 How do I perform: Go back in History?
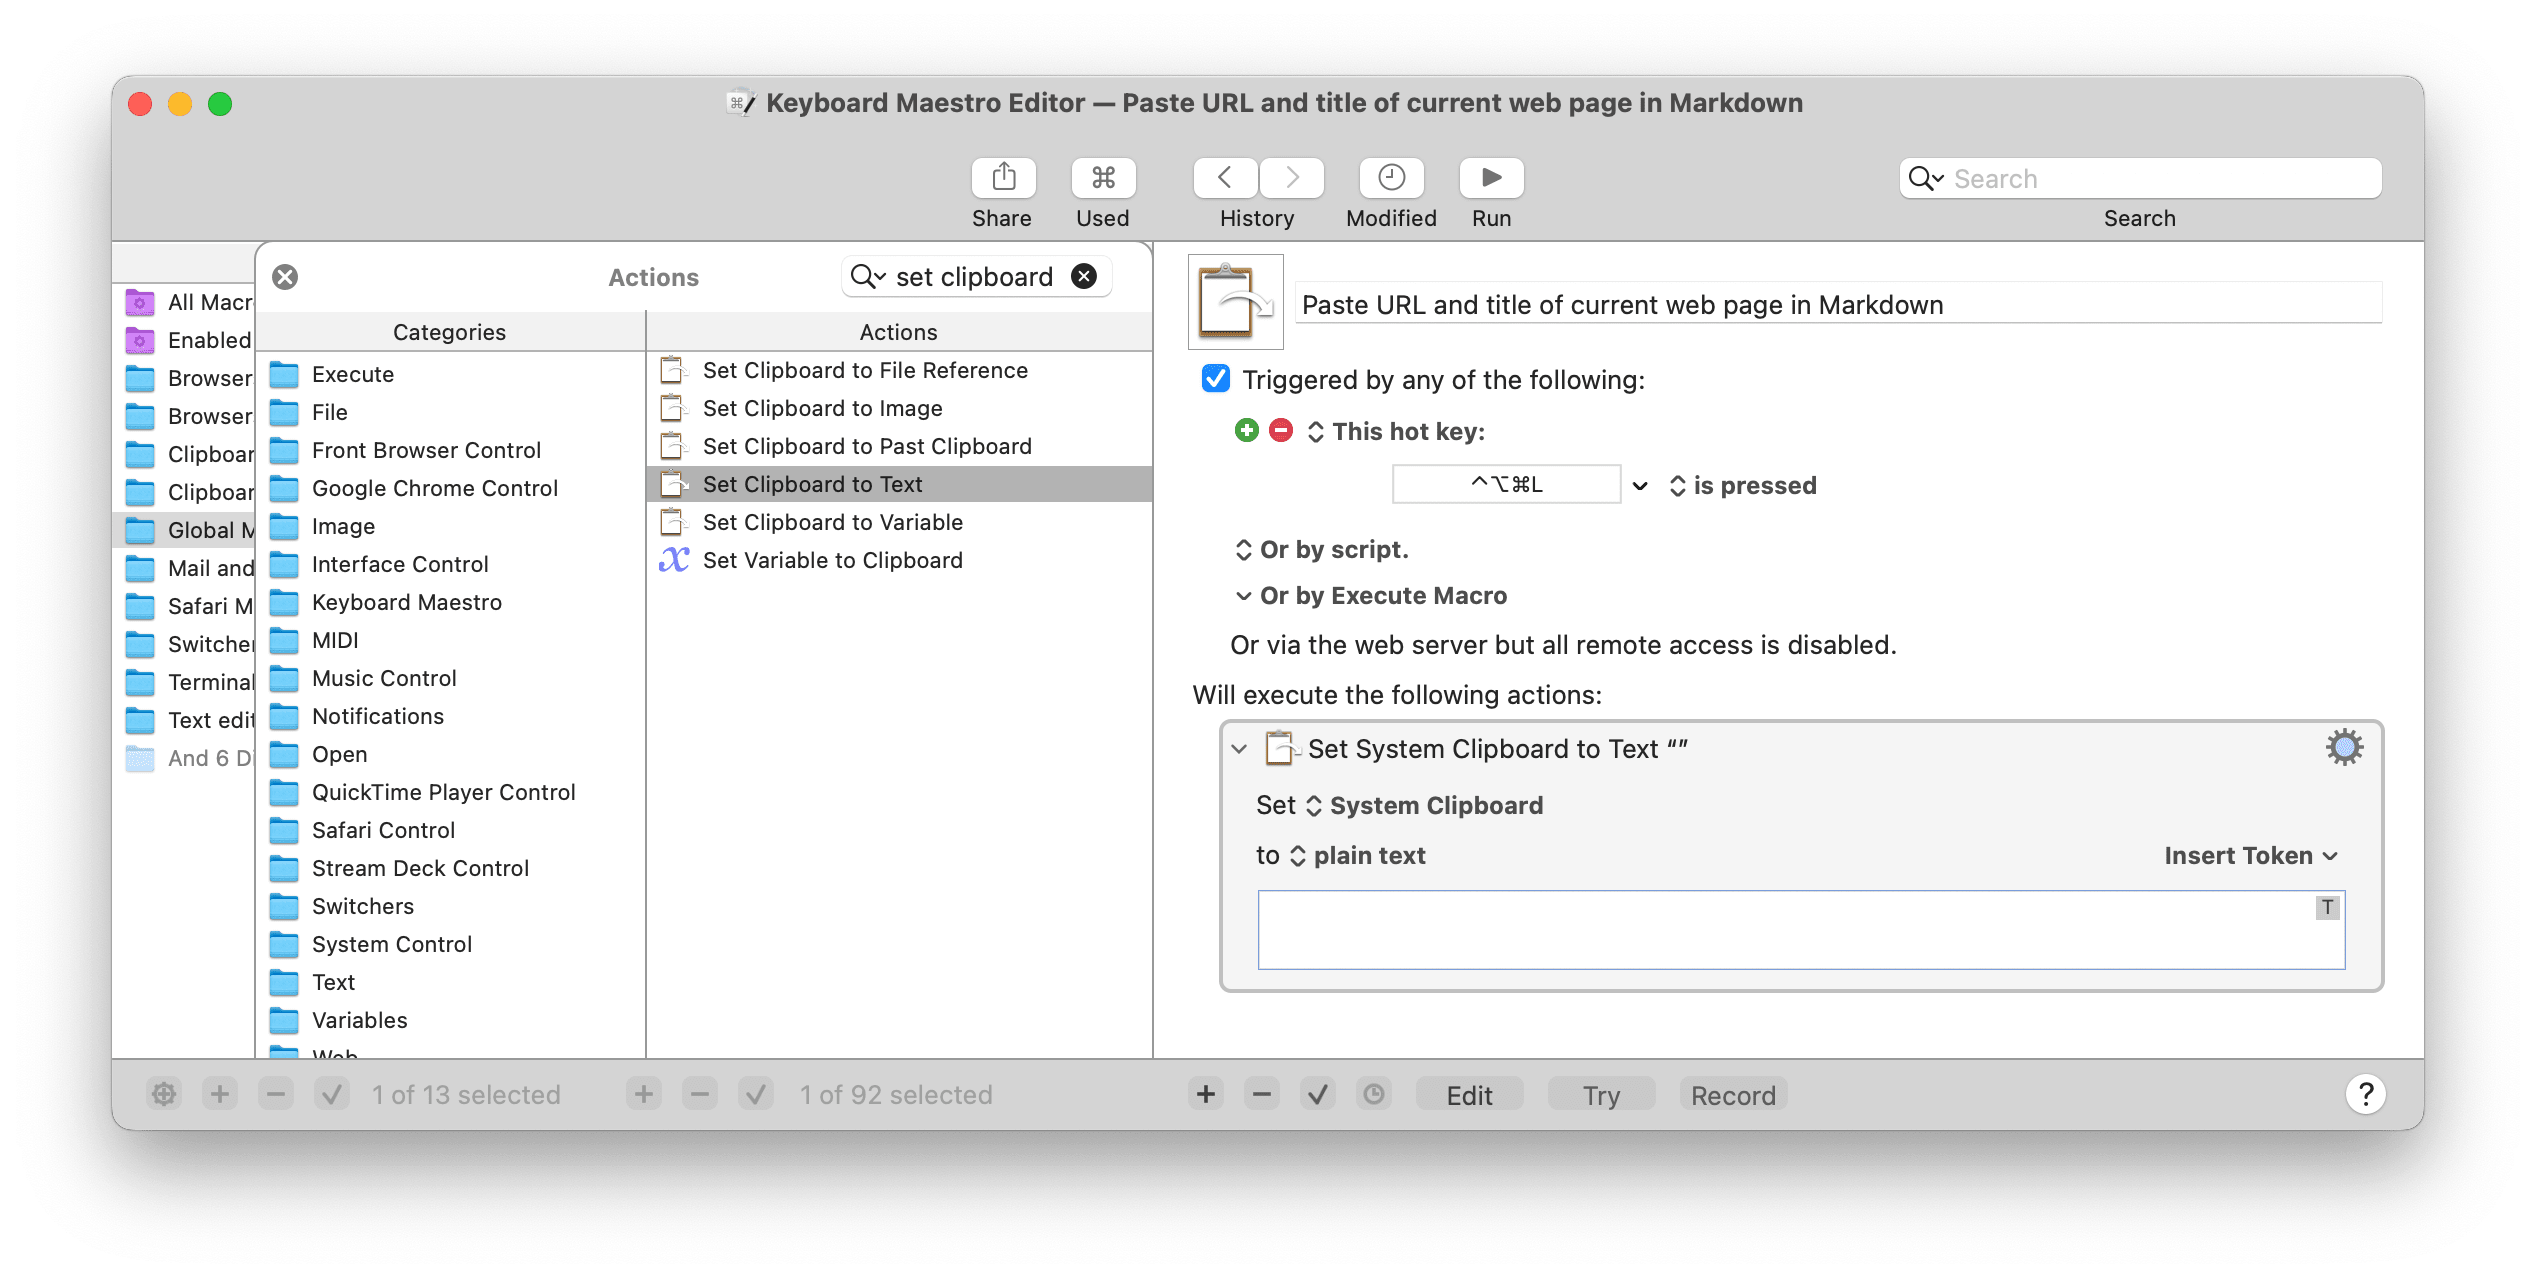[1225, 178]
